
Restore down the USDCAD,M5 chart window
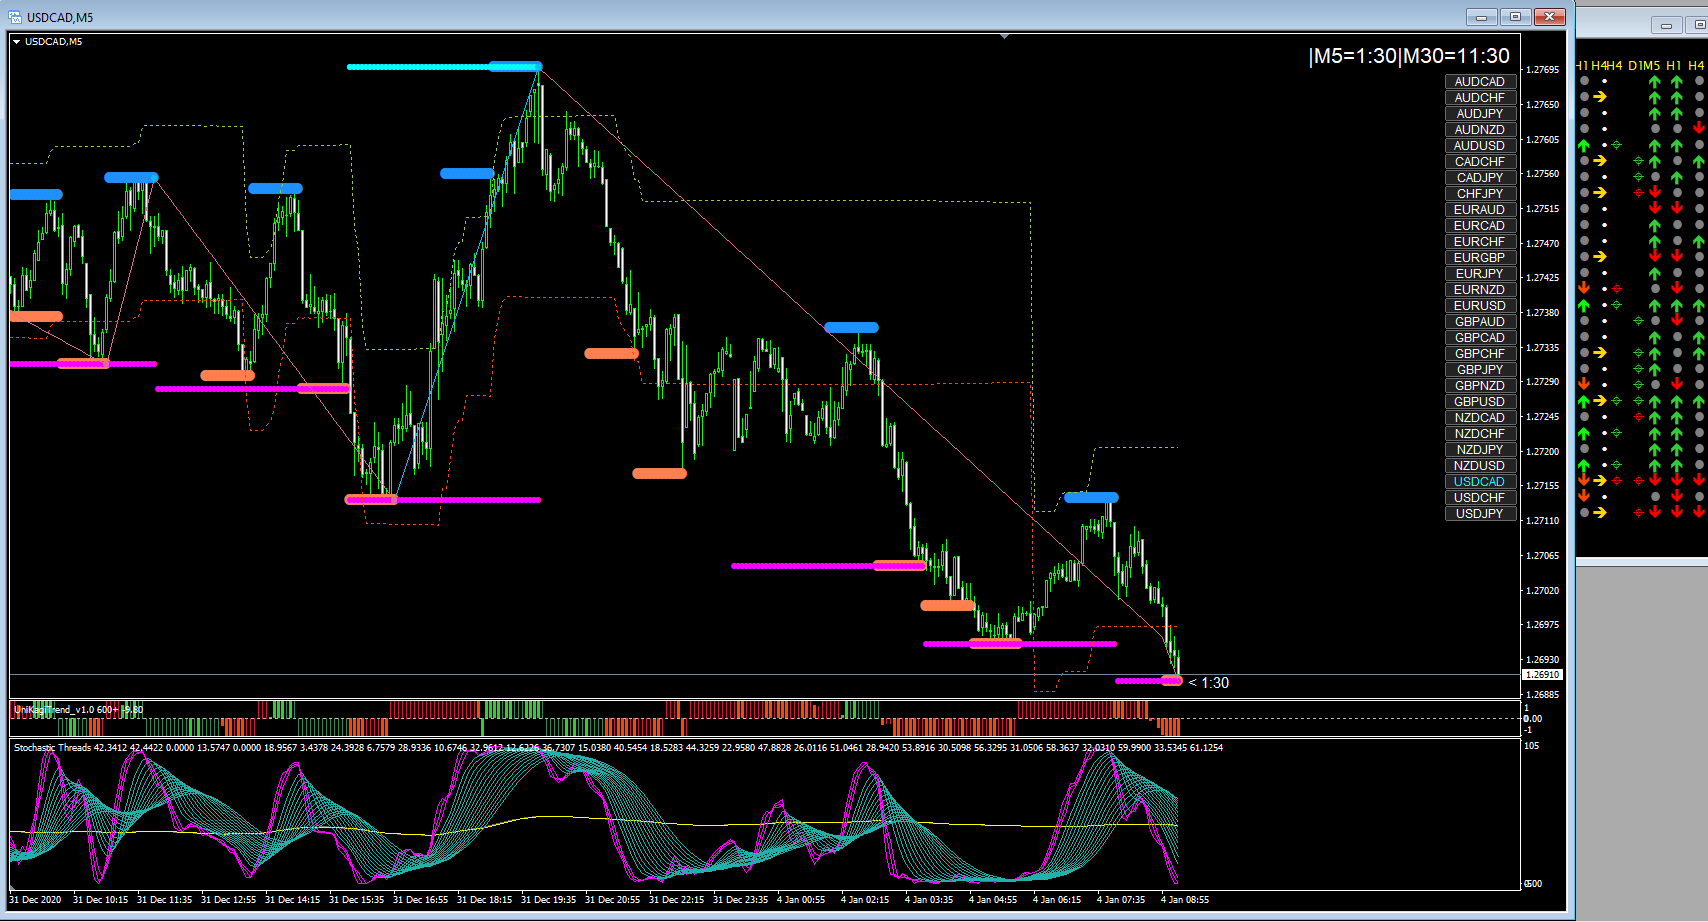[x=1516, y=17]
